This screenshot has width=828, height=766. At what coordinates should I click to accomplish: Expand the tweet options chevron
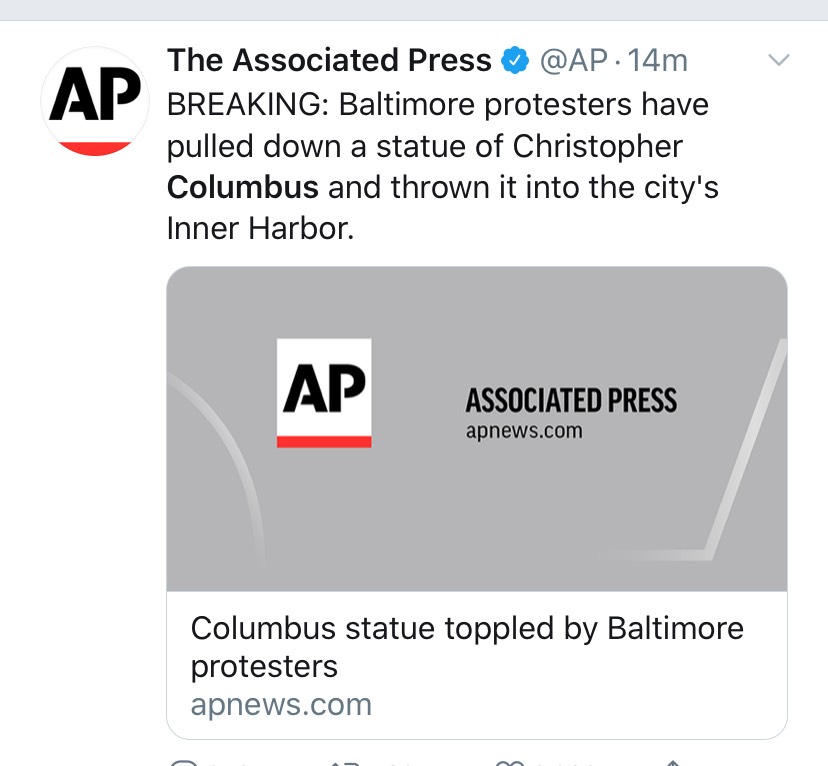pyautogui.click(x=779, y=60)
